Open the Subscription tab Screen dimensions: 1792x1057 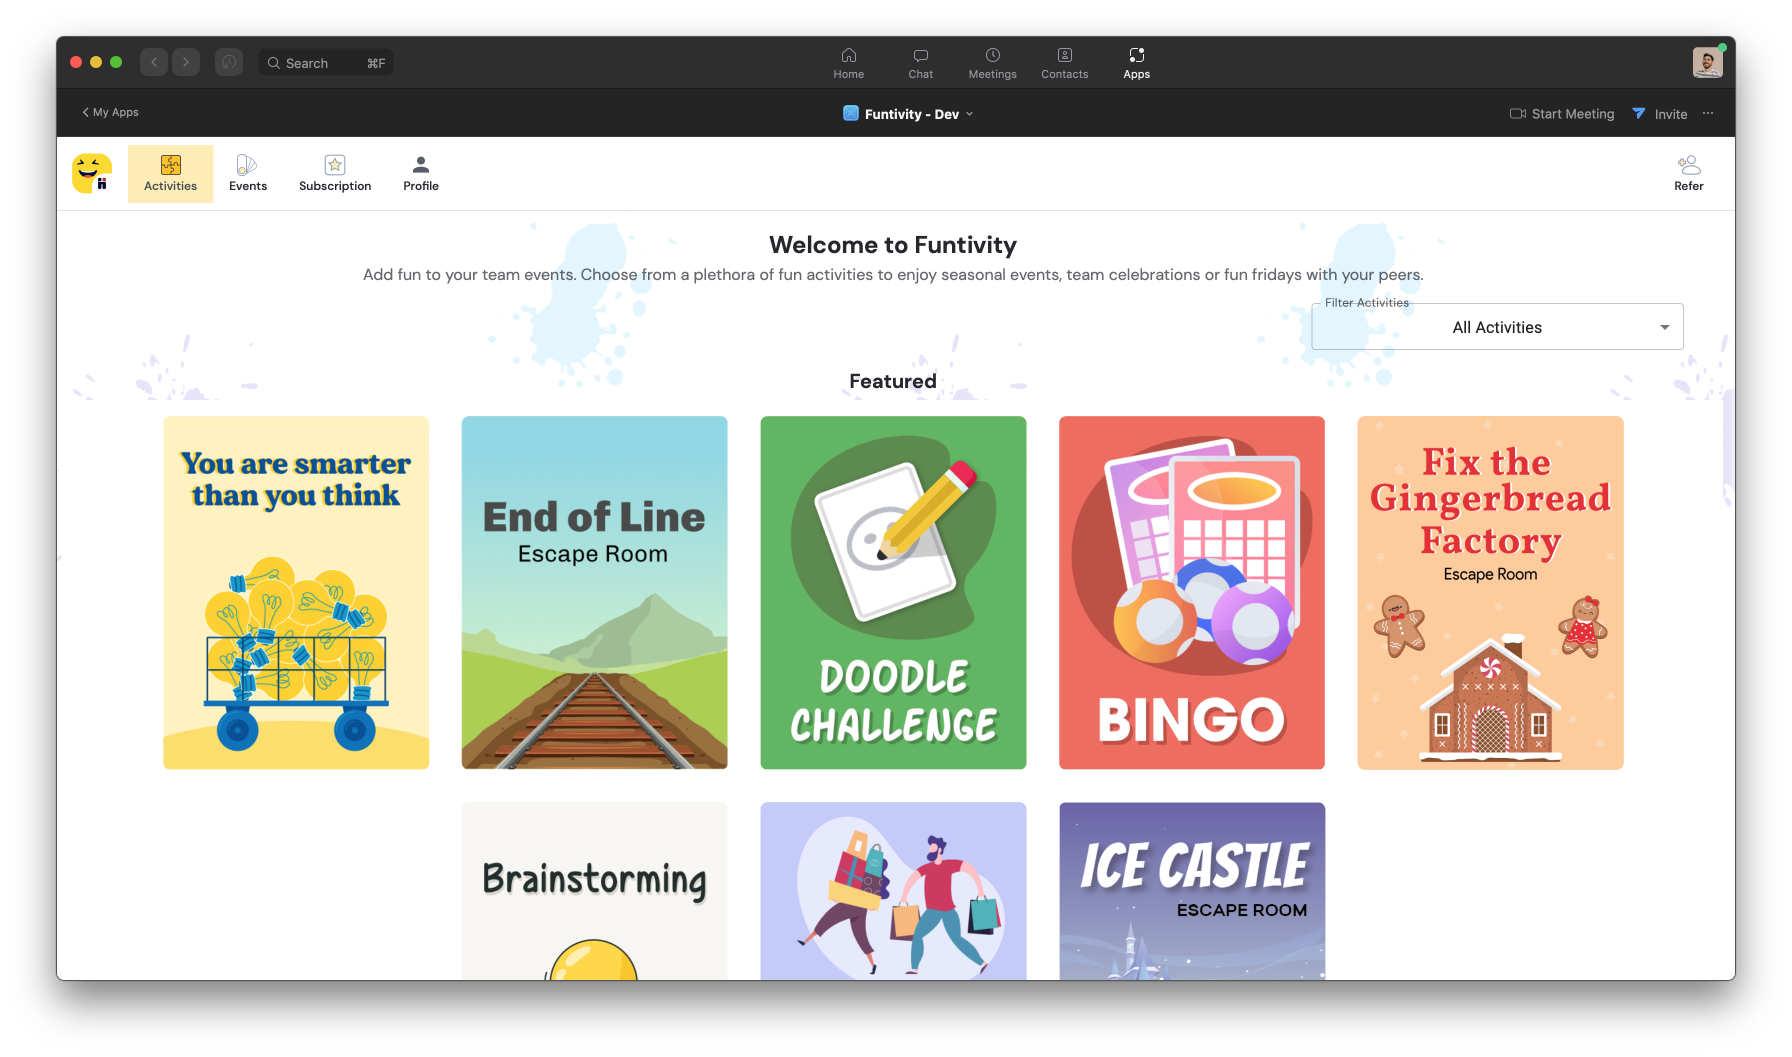click(x=335, y=174)
